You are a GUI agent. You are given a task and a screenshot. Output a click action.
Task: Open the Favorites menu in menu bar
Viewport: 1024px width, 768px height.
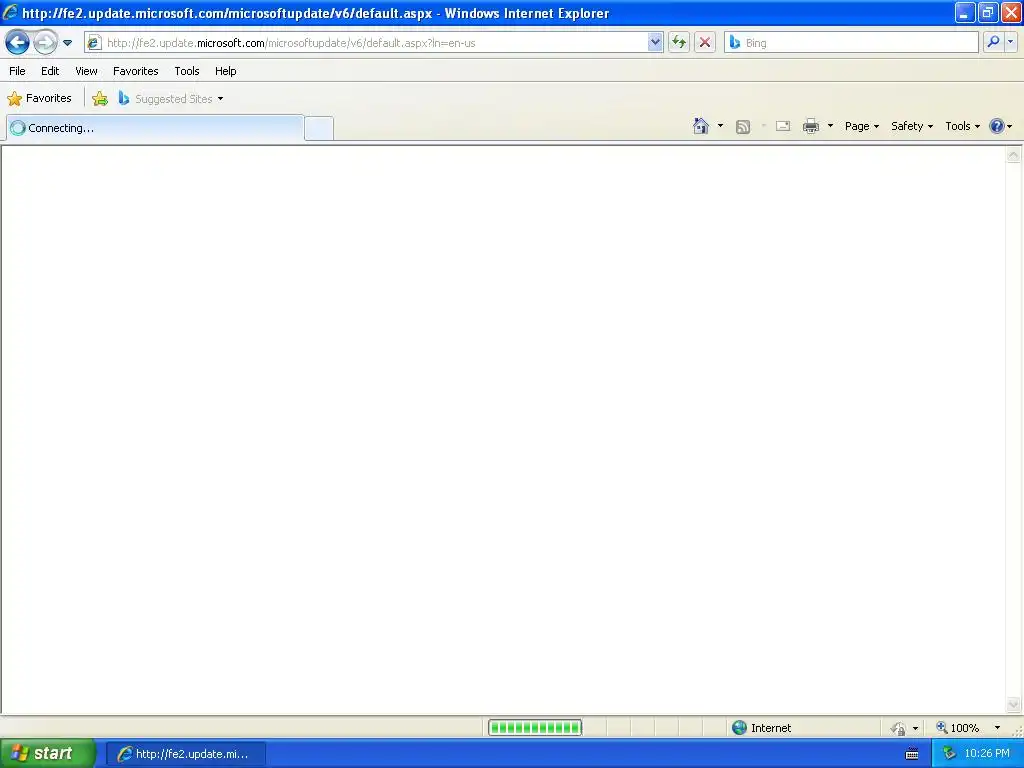136,71
